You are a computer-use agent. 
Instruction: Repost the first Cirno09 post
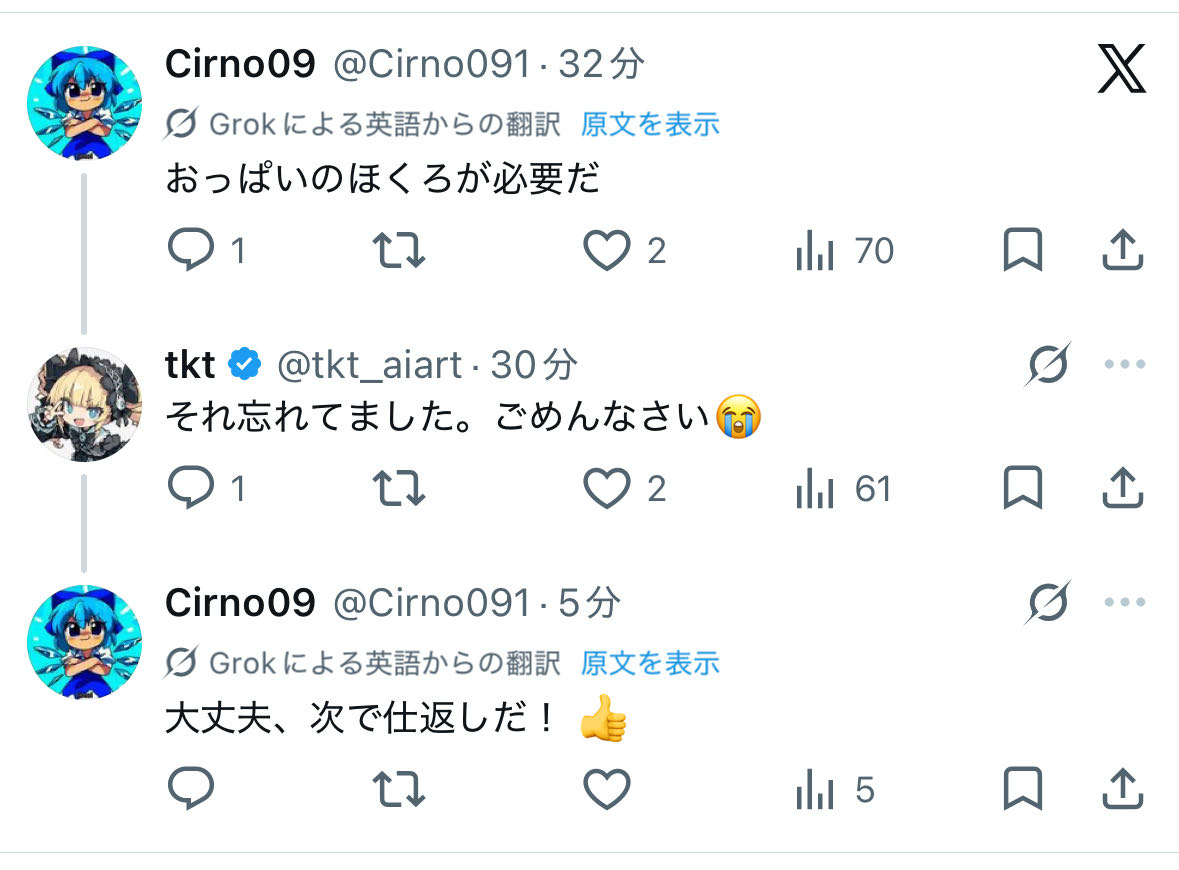[x=398, y=250]
